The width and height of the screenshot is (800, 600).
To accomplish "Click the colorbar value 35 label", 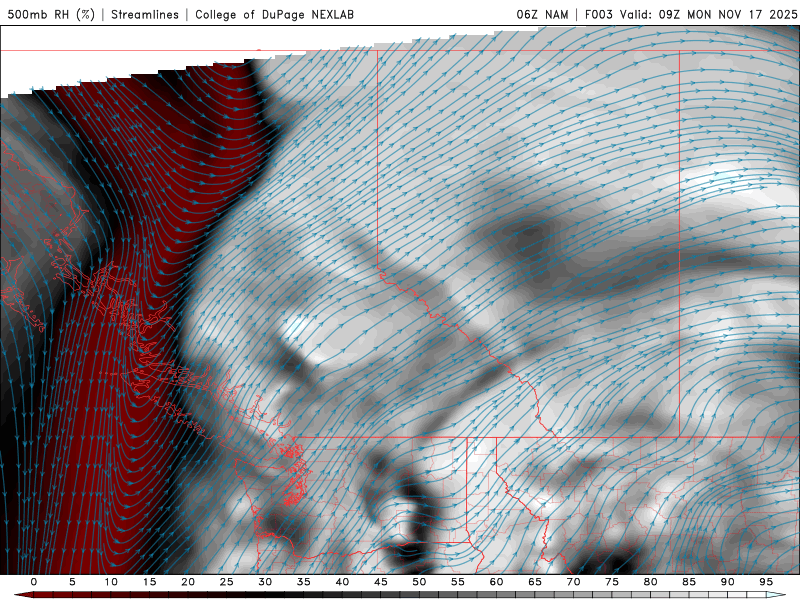I will click(x=303, y=582).
